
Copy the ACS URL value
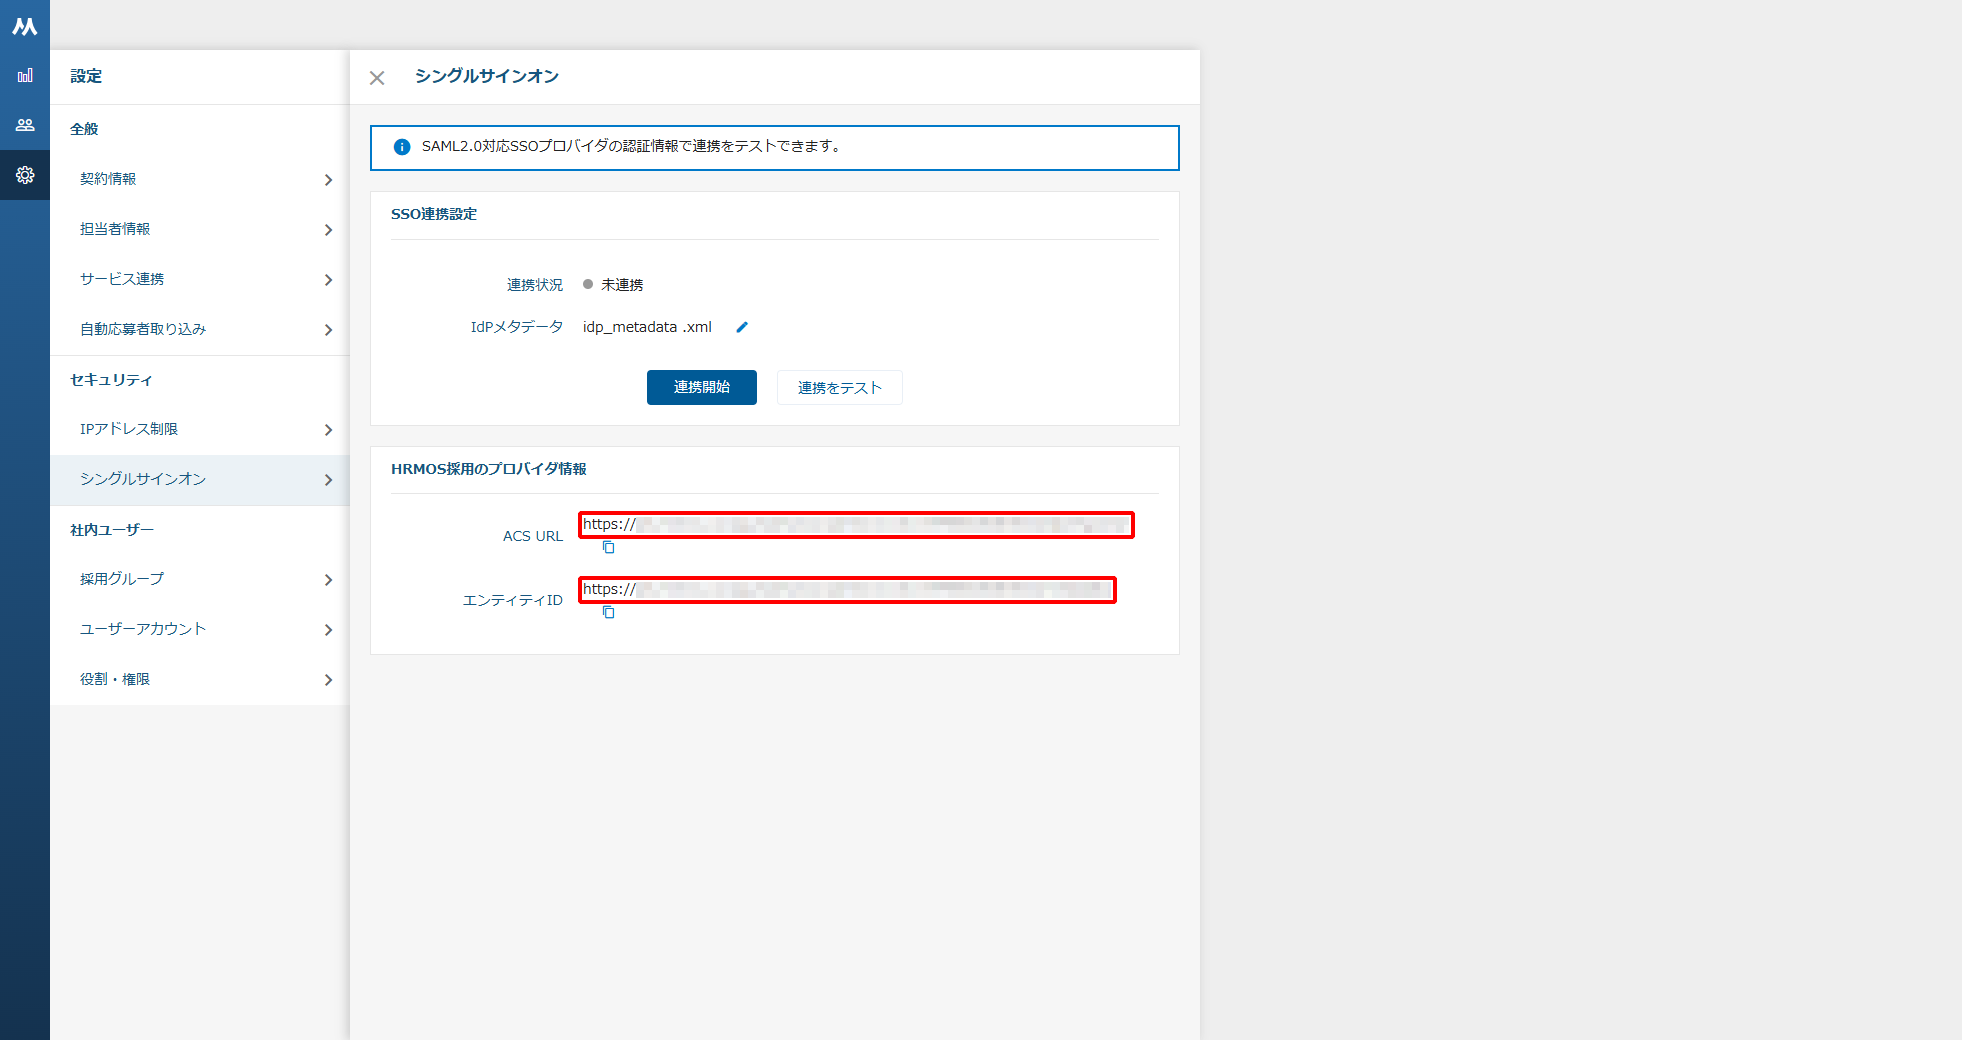608,547
